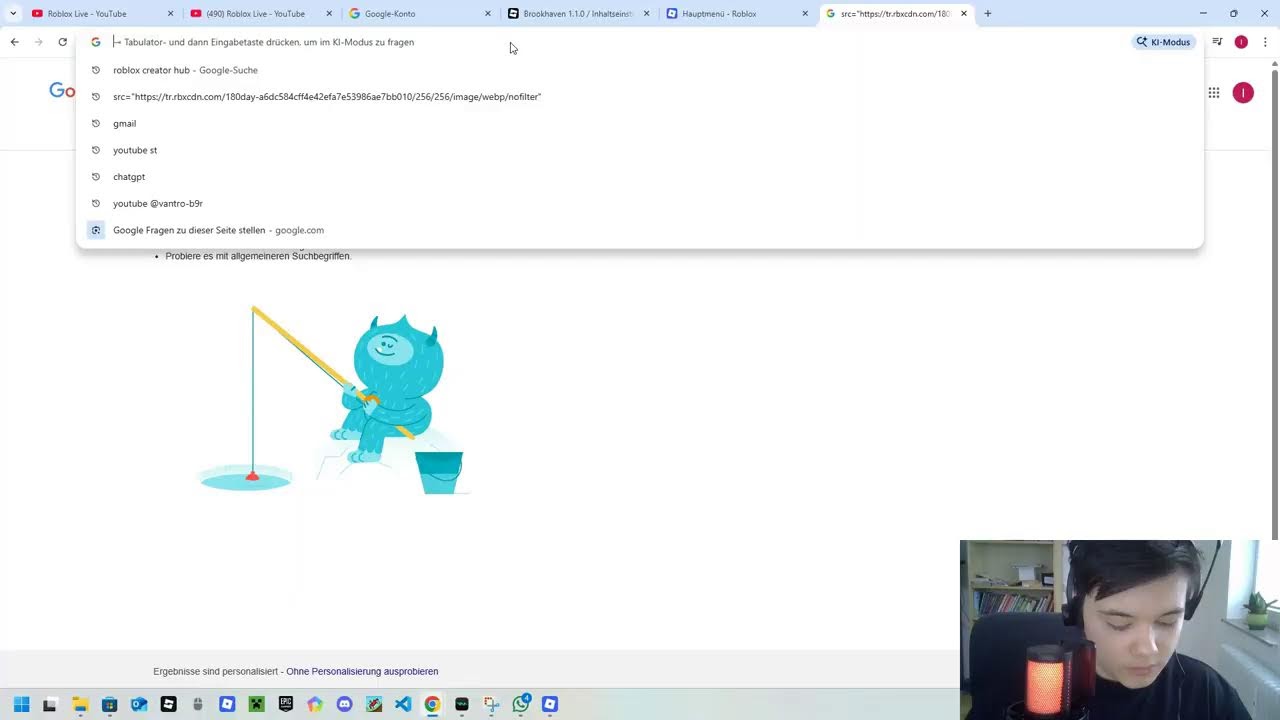Viewport: 1280px width, 720px height.
Task: Click the Google account avatar on the page
Action: pos(1243,93)
